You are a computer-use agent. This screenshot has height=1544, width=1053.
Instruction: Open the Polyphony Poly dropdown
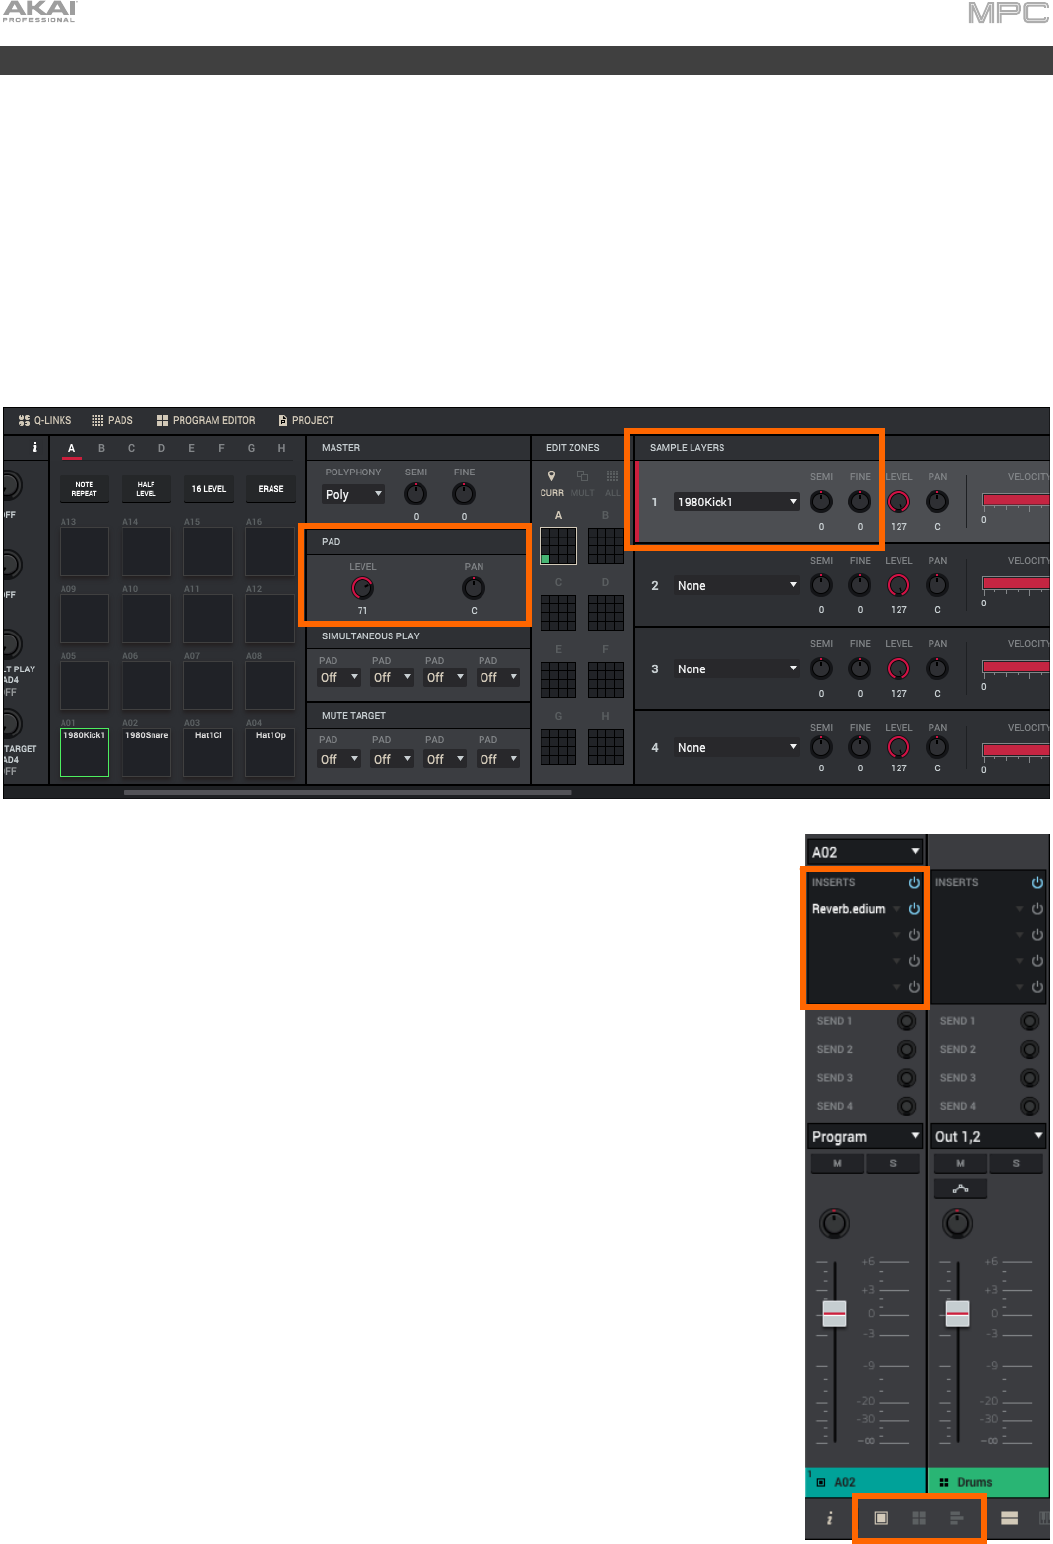(x=354, y=494)
